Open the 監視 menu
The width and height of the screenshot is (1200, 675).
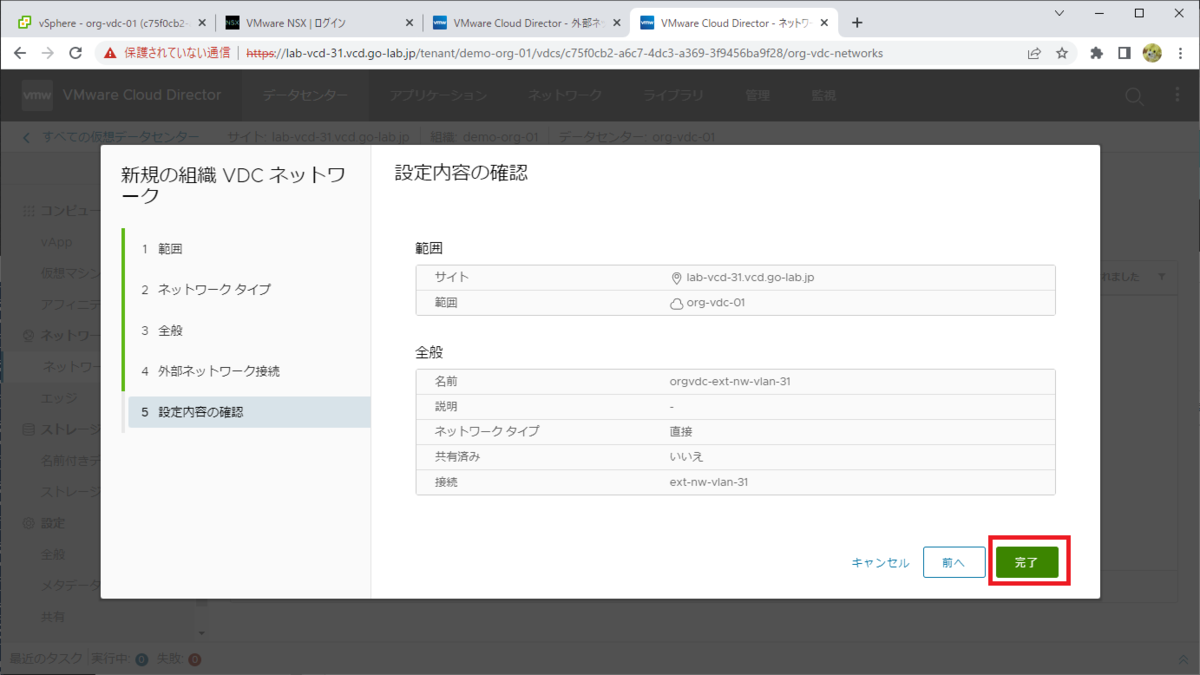[823, 95]
